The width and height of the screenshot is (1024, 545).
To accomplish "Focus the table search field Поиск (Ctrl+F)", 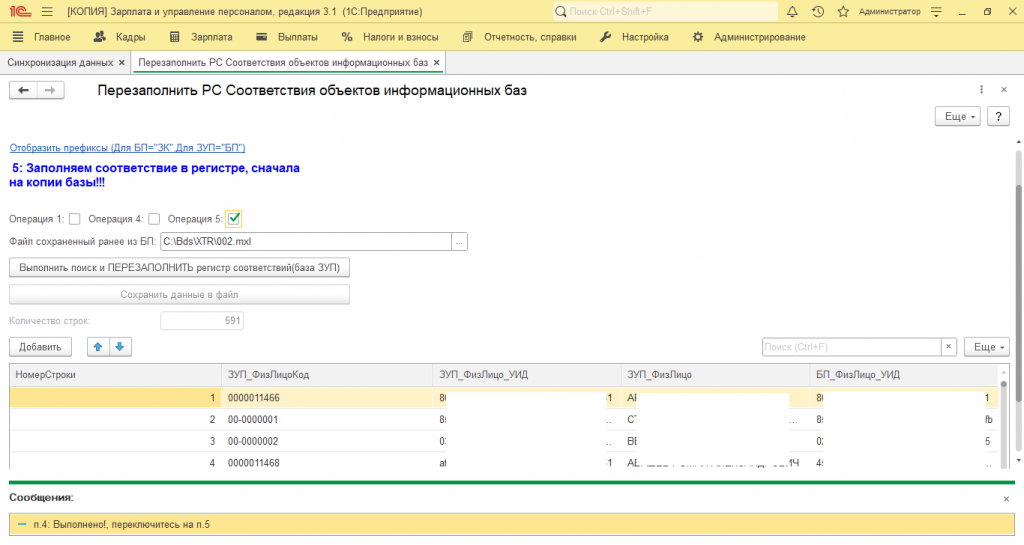I will coord(851,347).
